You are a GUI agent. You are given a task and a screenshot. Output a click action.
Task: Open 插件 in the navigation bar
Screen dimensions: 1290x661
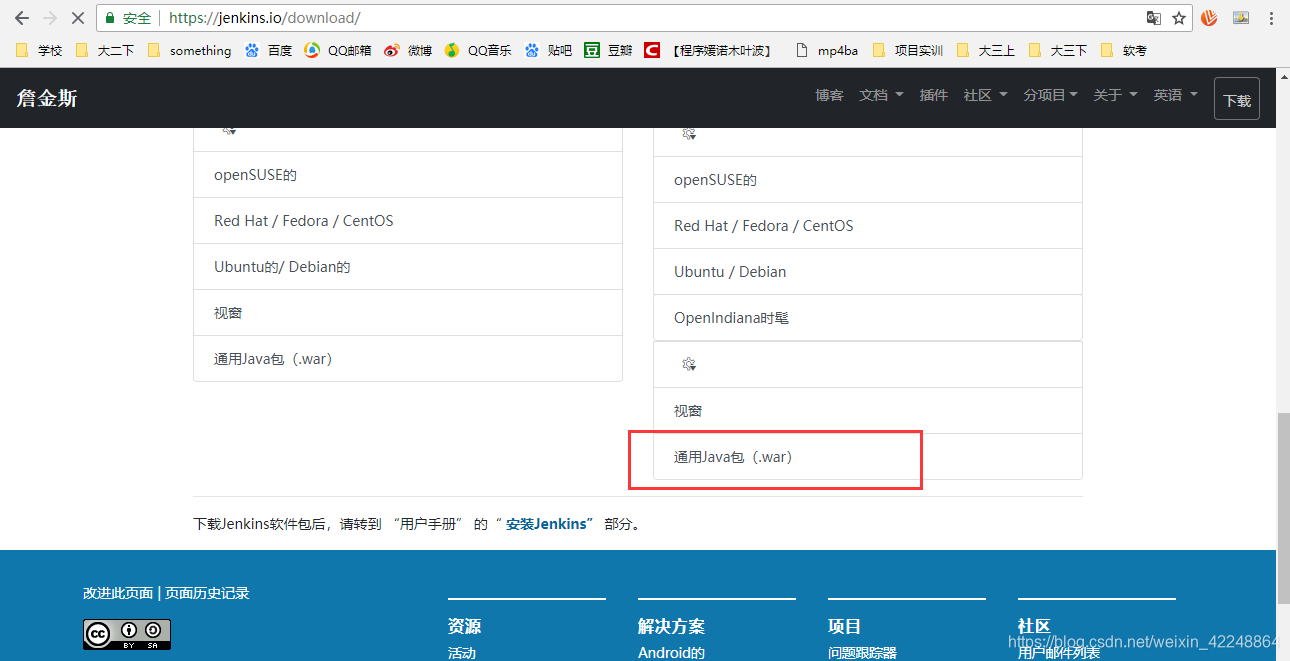click(933, 95)
